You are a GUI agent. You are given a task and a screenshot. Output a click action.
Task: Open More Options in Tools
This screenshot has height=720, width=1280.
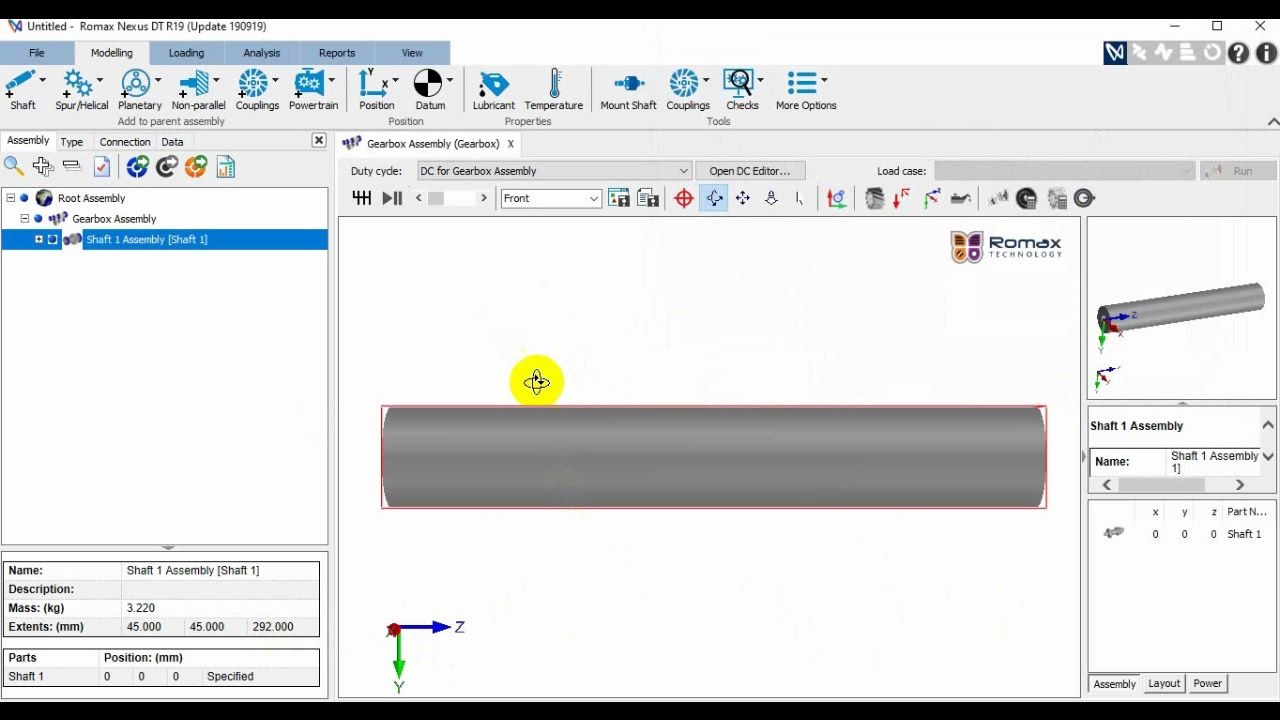click(805, 88)
